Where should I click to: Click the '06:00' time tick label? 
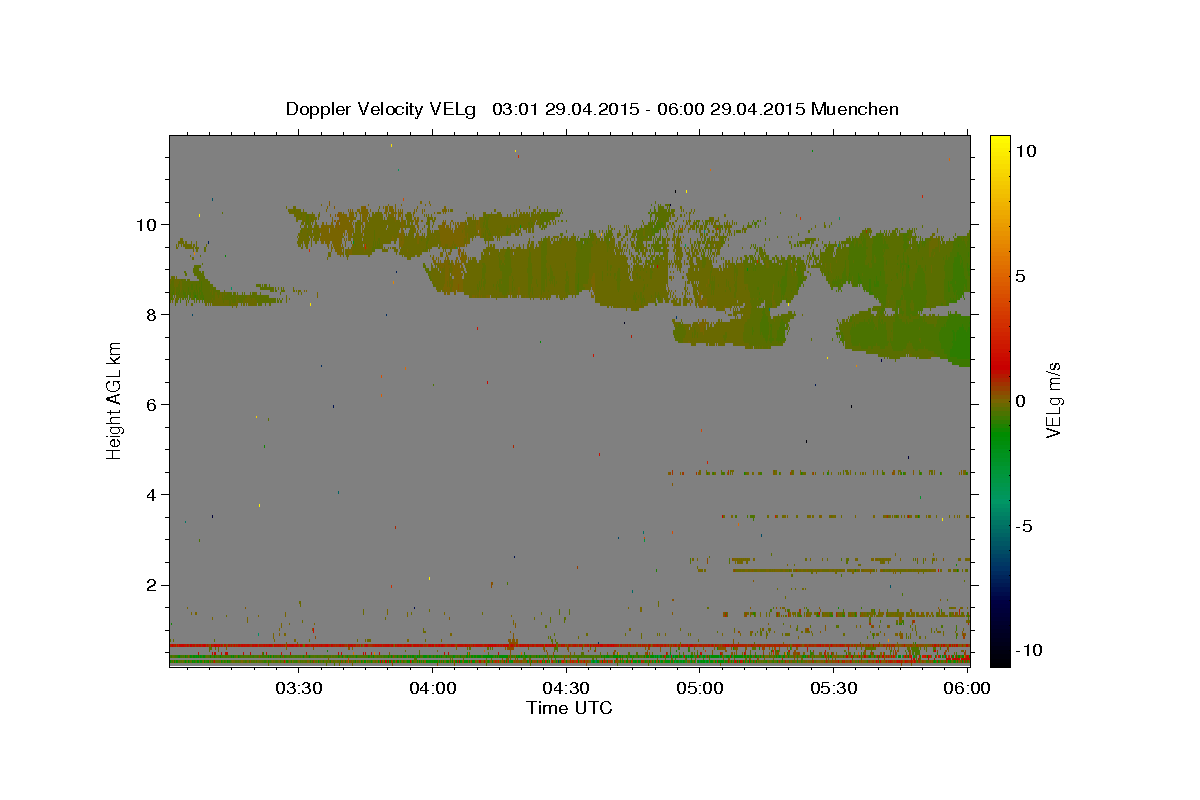(968, 688)
